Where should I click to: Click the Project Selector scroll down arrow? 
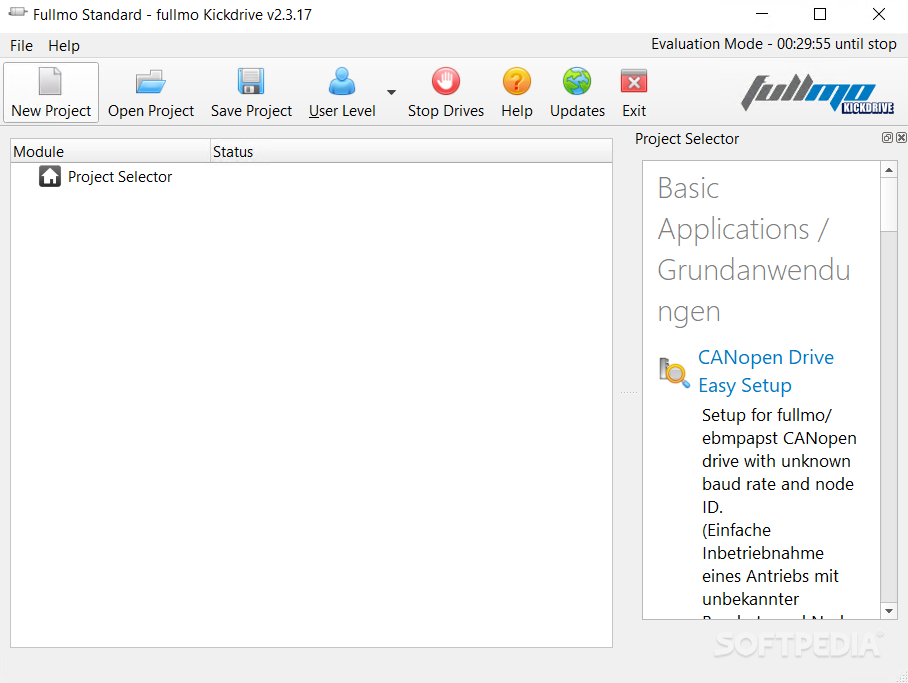889,611
